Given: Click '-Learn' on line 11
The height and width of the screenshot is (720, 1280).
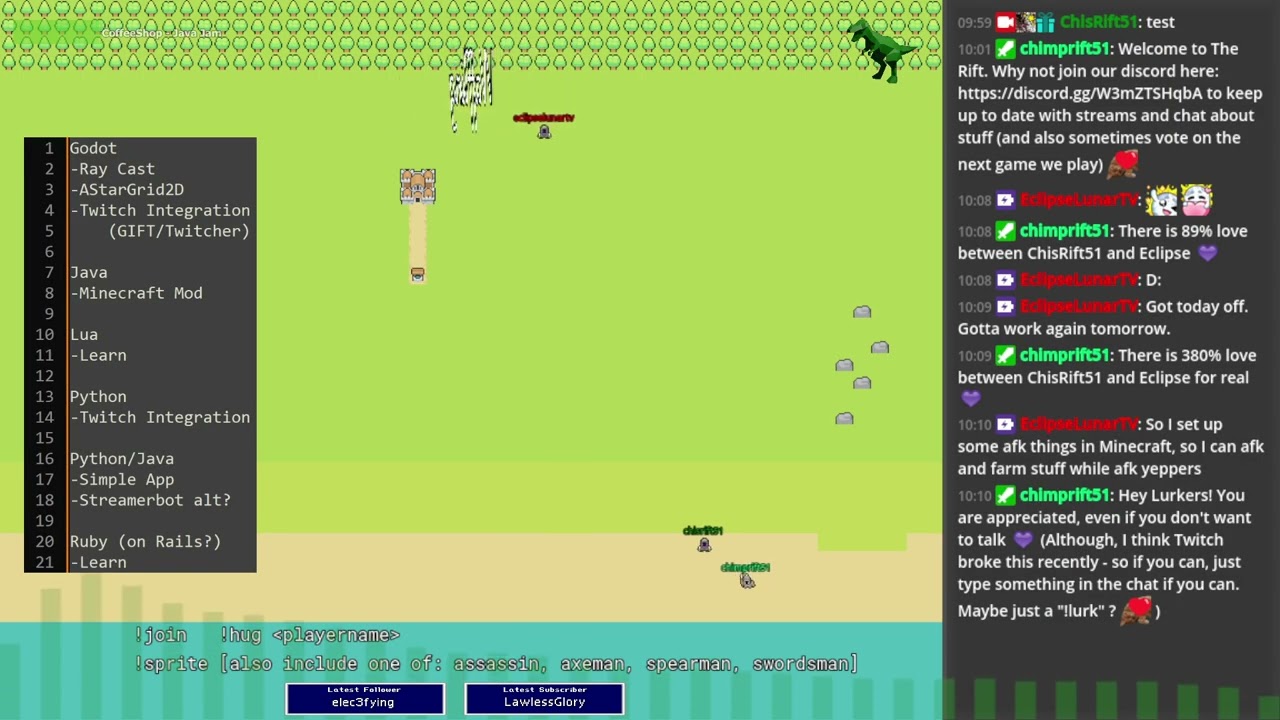Looking at the screenshot, I should pos(98,355).
